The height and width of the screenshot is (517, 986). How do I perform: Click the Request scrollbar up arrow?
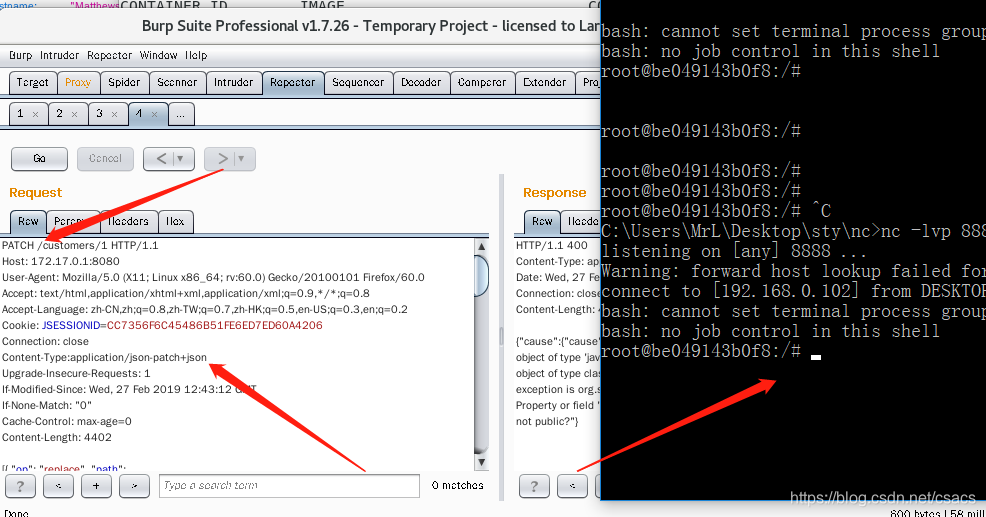coord(482,247)
